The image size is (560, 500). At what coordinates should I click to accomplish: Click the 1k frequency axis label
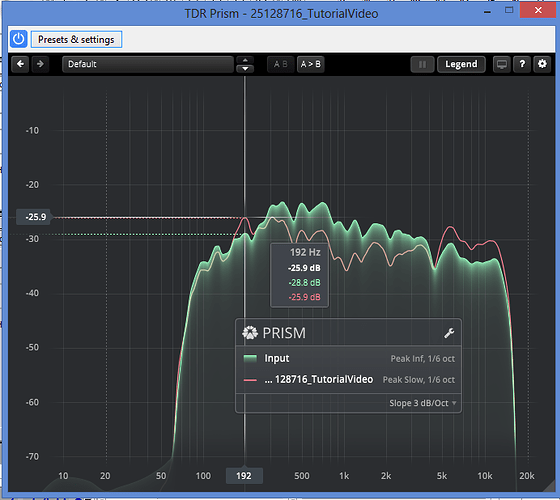(x=344, y=476)
